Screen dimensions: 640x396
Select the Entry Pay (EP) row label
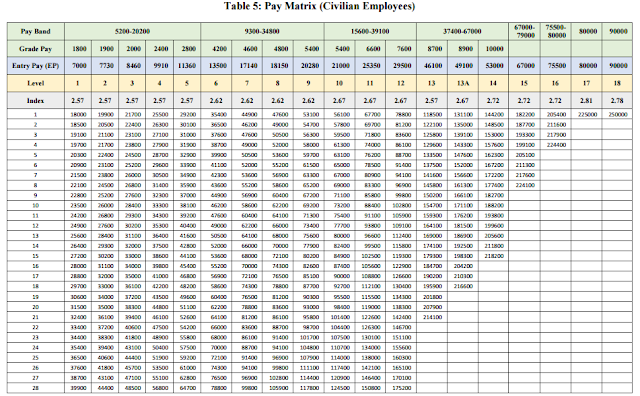pos(36,66)
